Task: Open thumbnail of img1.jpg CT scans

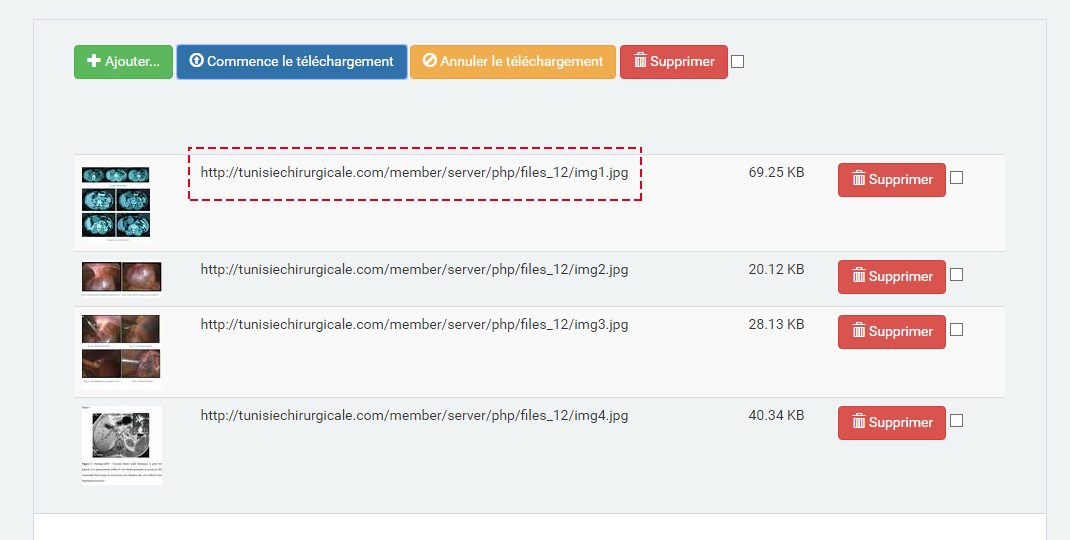Action: click(x=116, y=203)
